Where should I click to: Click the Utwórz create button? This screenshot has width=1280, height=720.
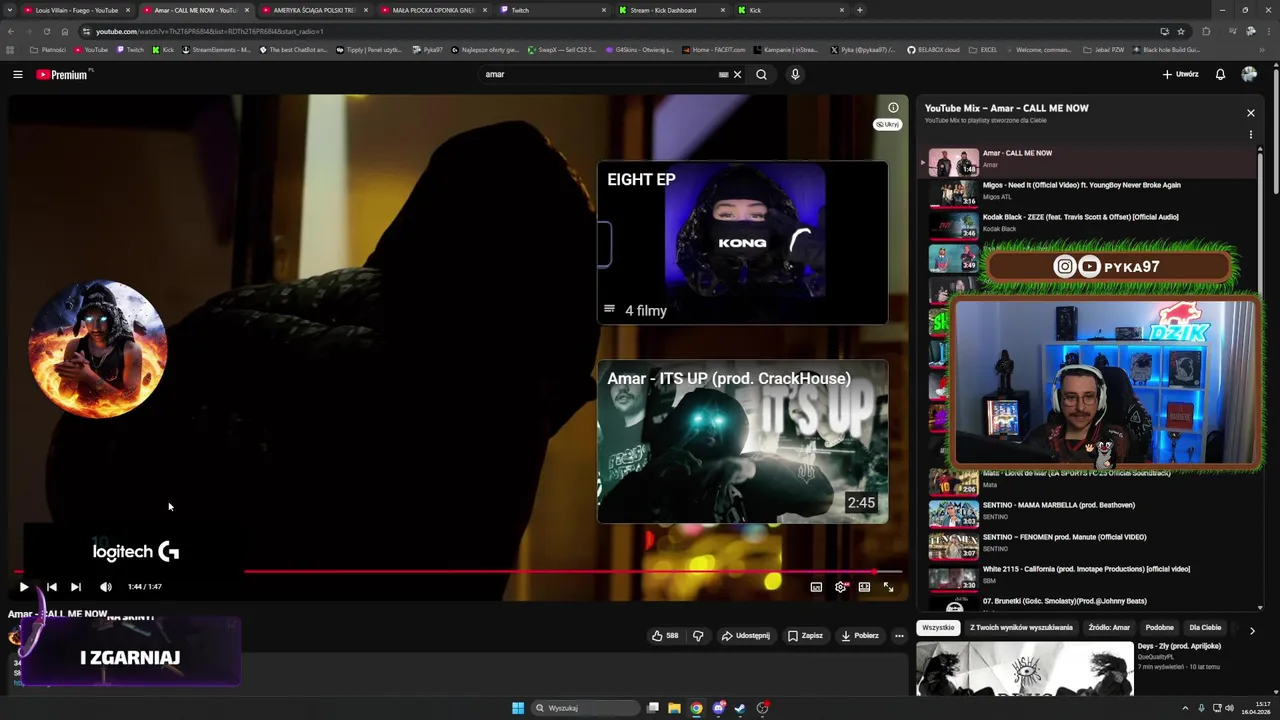coord(1180,74)
